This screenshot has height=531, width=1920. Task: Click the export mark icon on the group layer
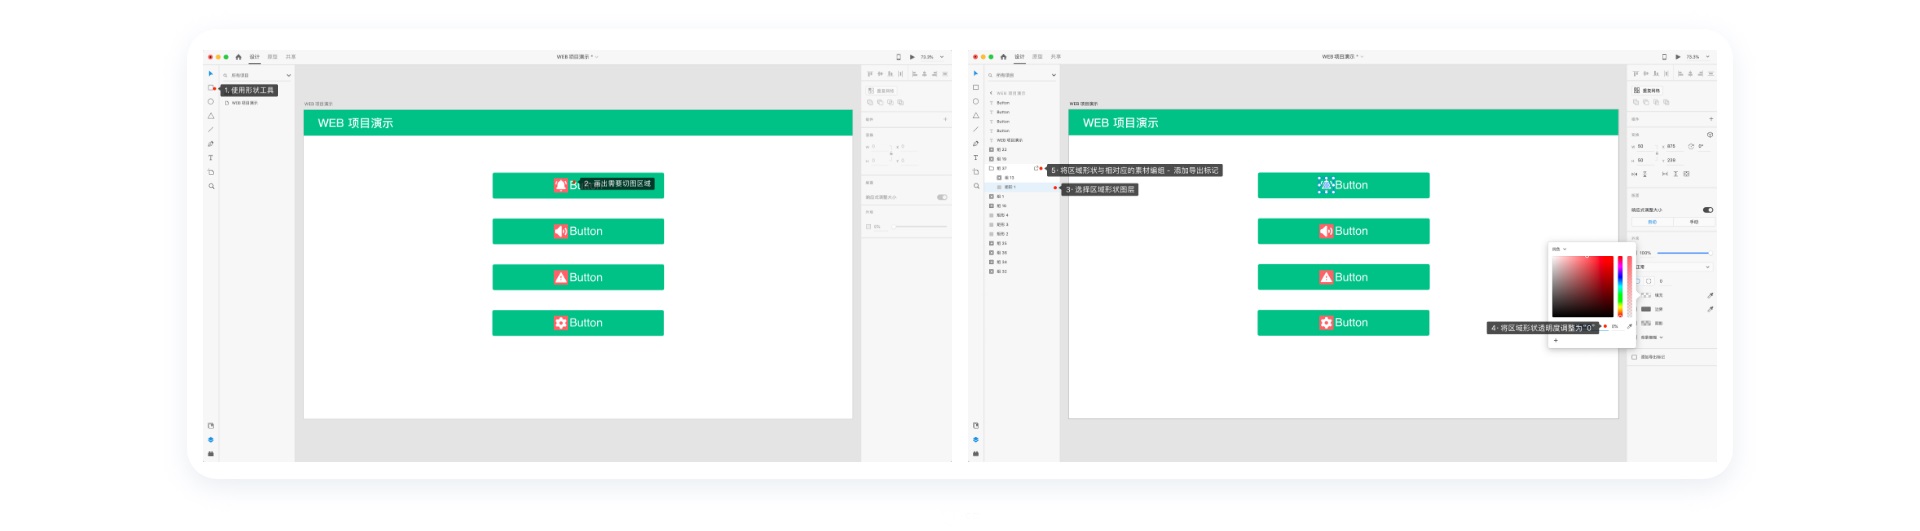(1036, 168)
